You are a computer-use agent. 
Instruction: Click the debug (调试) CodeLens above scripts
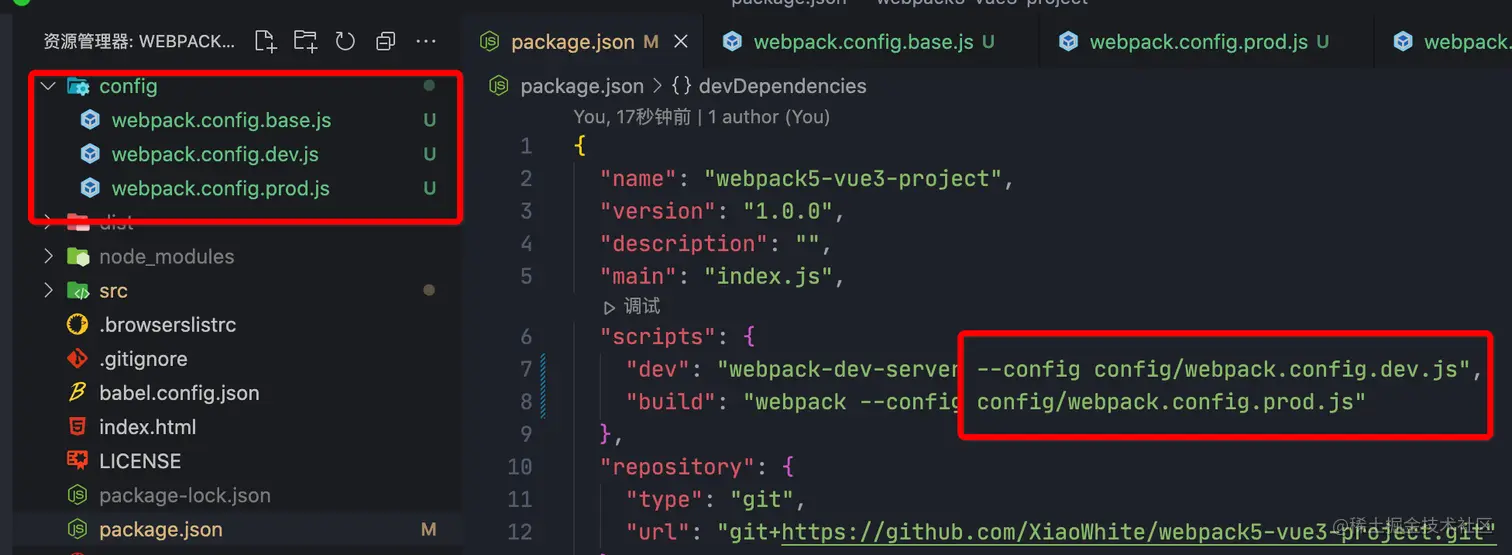pyautogui.click(x=632, y=306)
